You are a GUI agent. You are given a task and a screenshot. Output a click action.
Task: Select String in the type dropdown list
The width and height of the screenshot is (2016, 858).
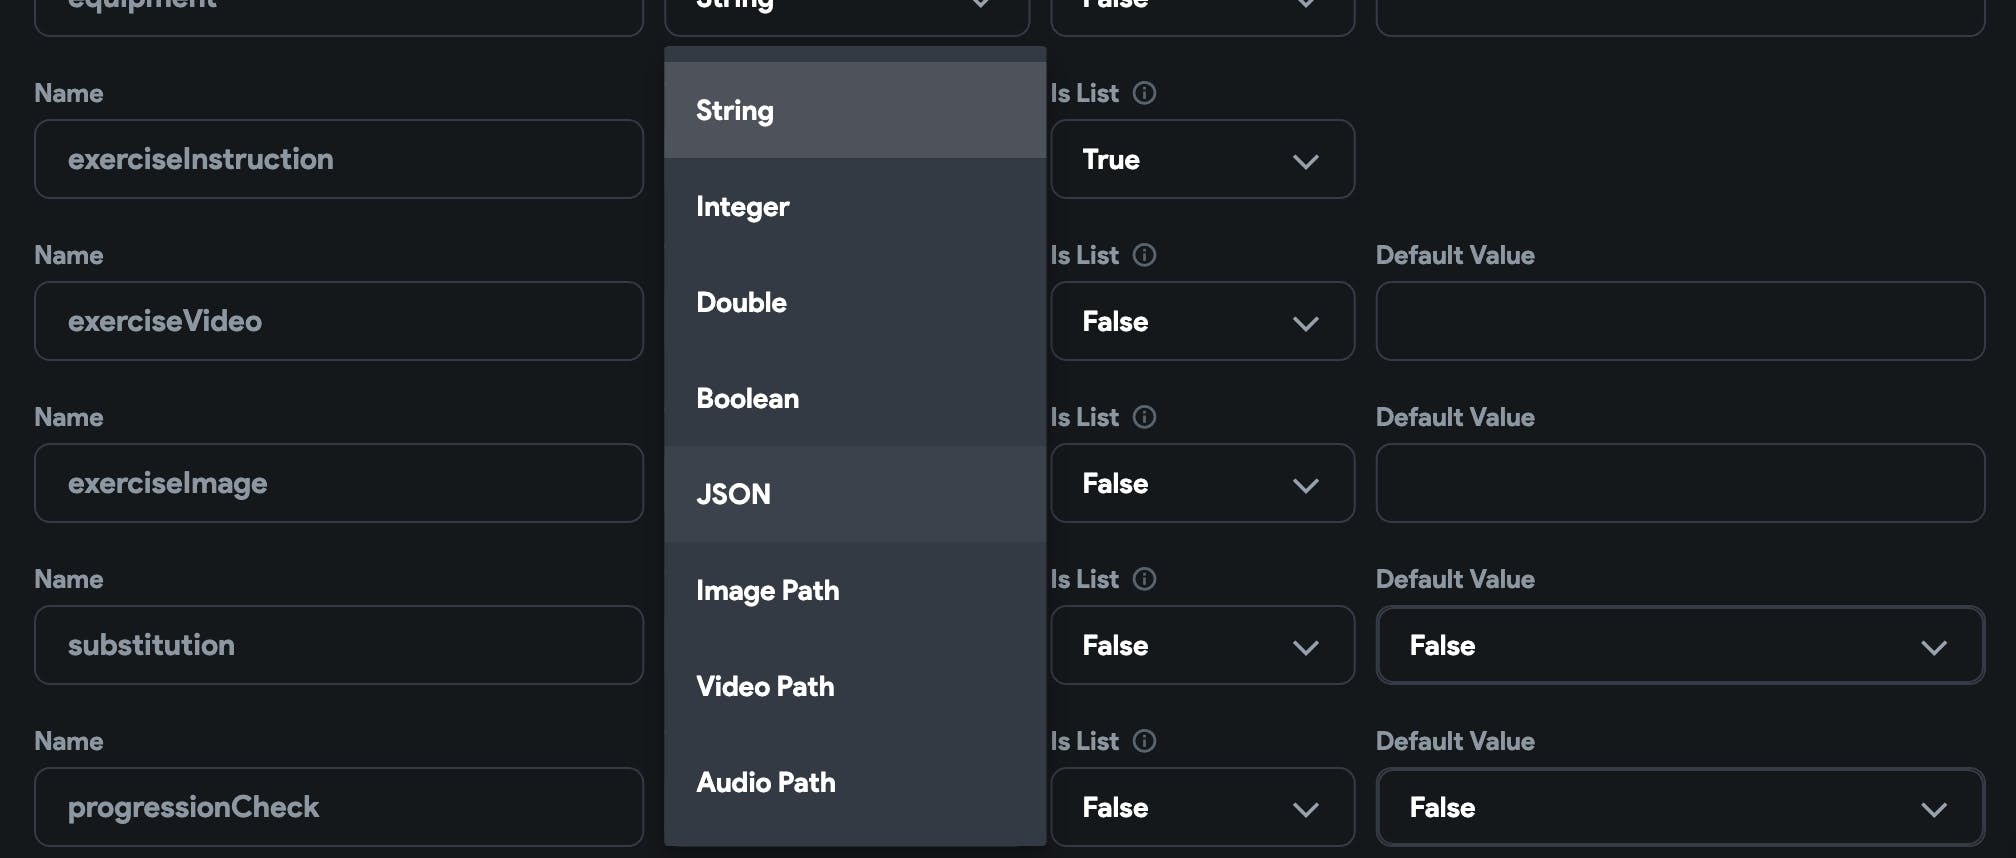click(x=855, y=110)
